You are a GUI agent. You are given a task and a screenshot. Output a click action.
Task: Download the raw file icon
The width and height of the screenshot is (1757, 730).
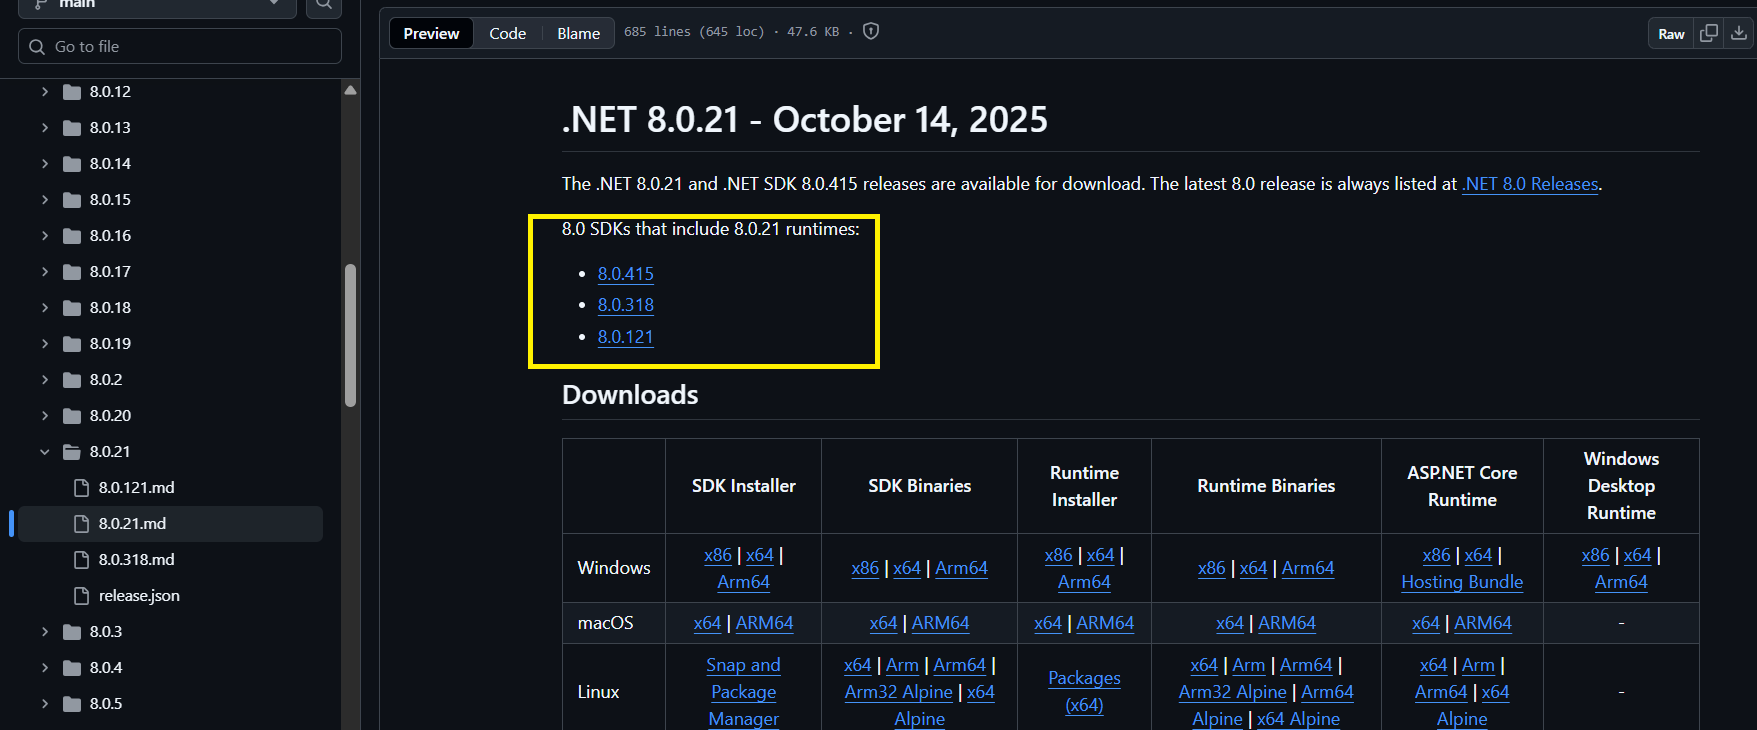coord(1739,33)
